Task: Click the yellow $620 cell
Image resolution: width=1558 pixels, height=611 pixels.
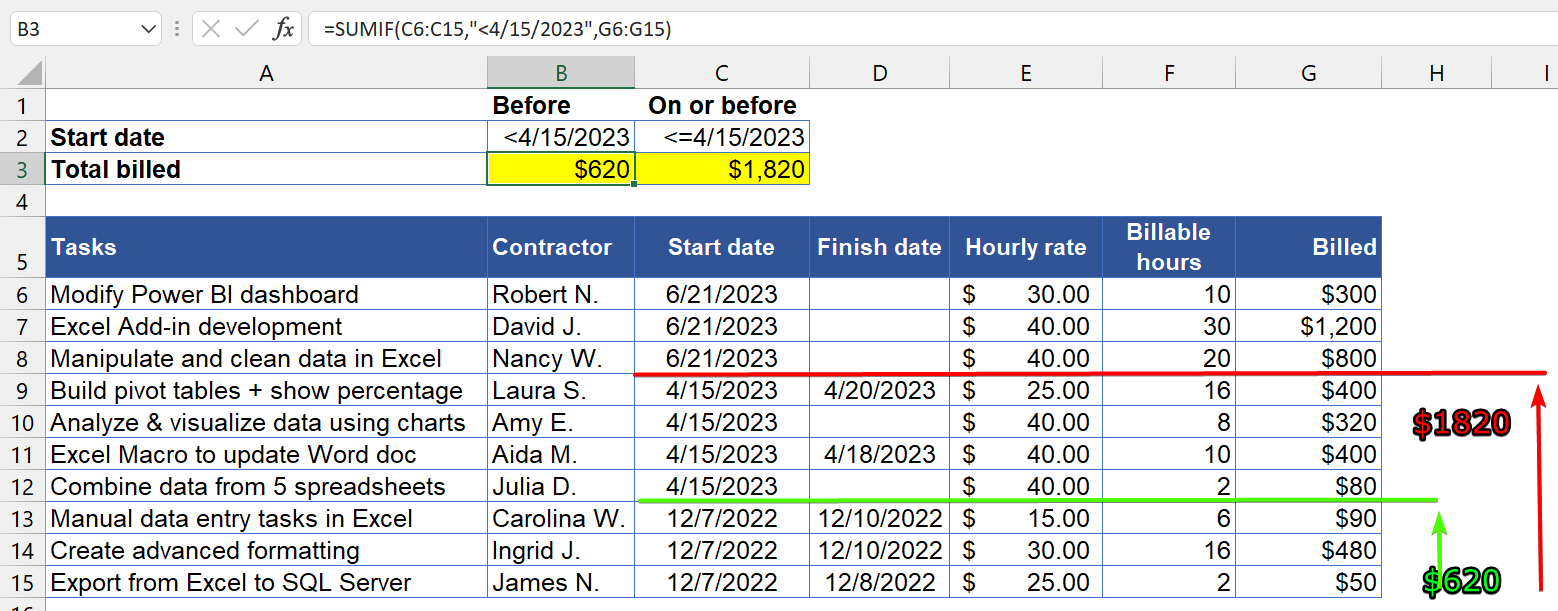Action: click(x=560, y=168)
